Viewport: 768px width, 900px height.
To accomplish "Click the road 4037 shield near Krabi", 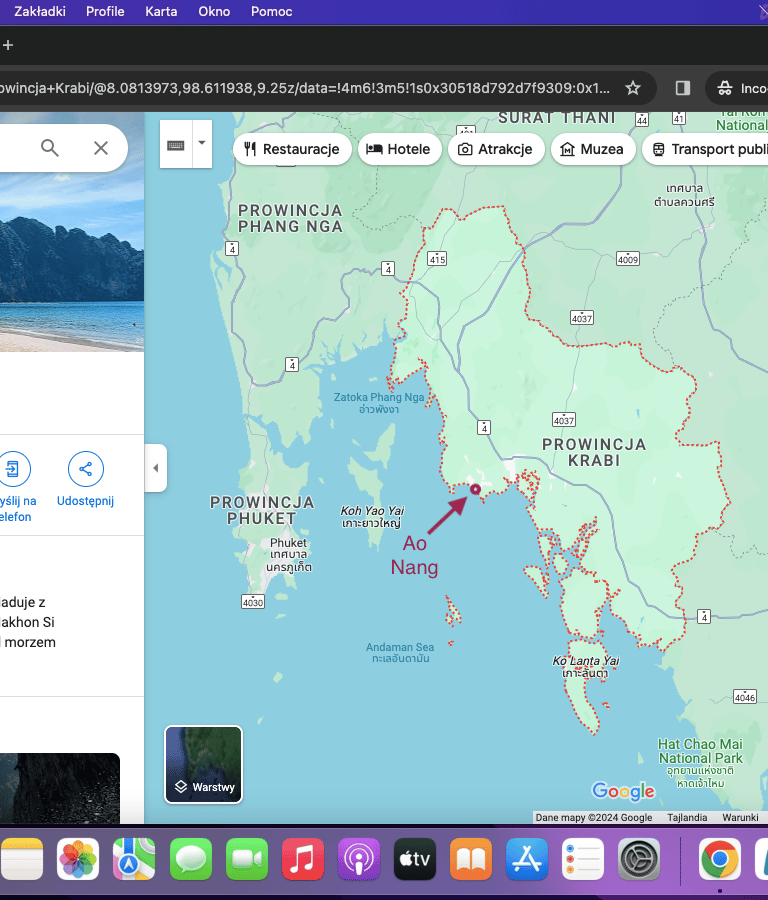I will pos(564,420).
